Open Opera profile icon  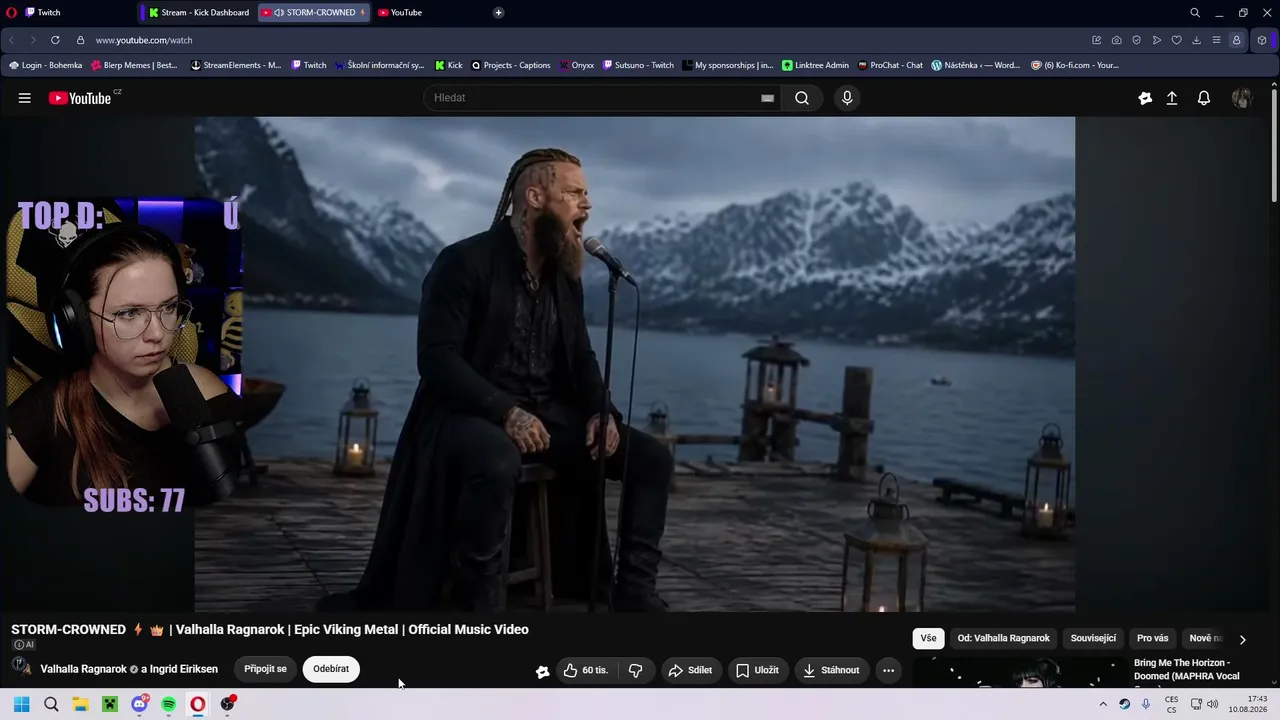(1236, 40)
